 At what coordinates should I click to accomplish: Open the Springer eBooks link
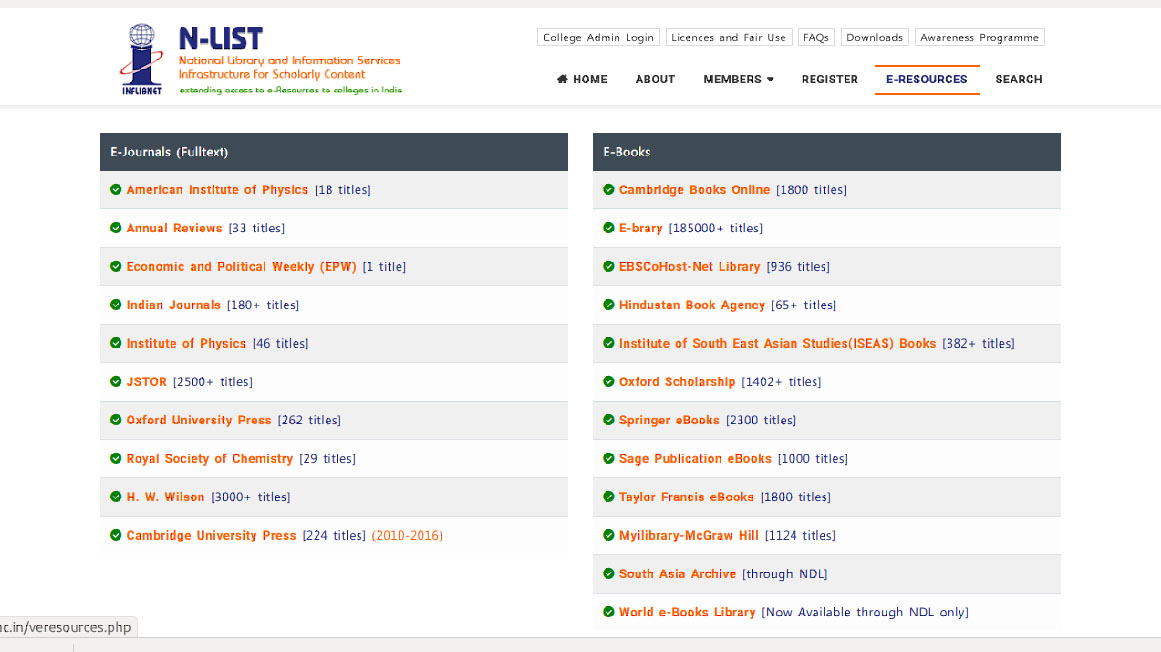pyautogui.click(x=669, y=420)
